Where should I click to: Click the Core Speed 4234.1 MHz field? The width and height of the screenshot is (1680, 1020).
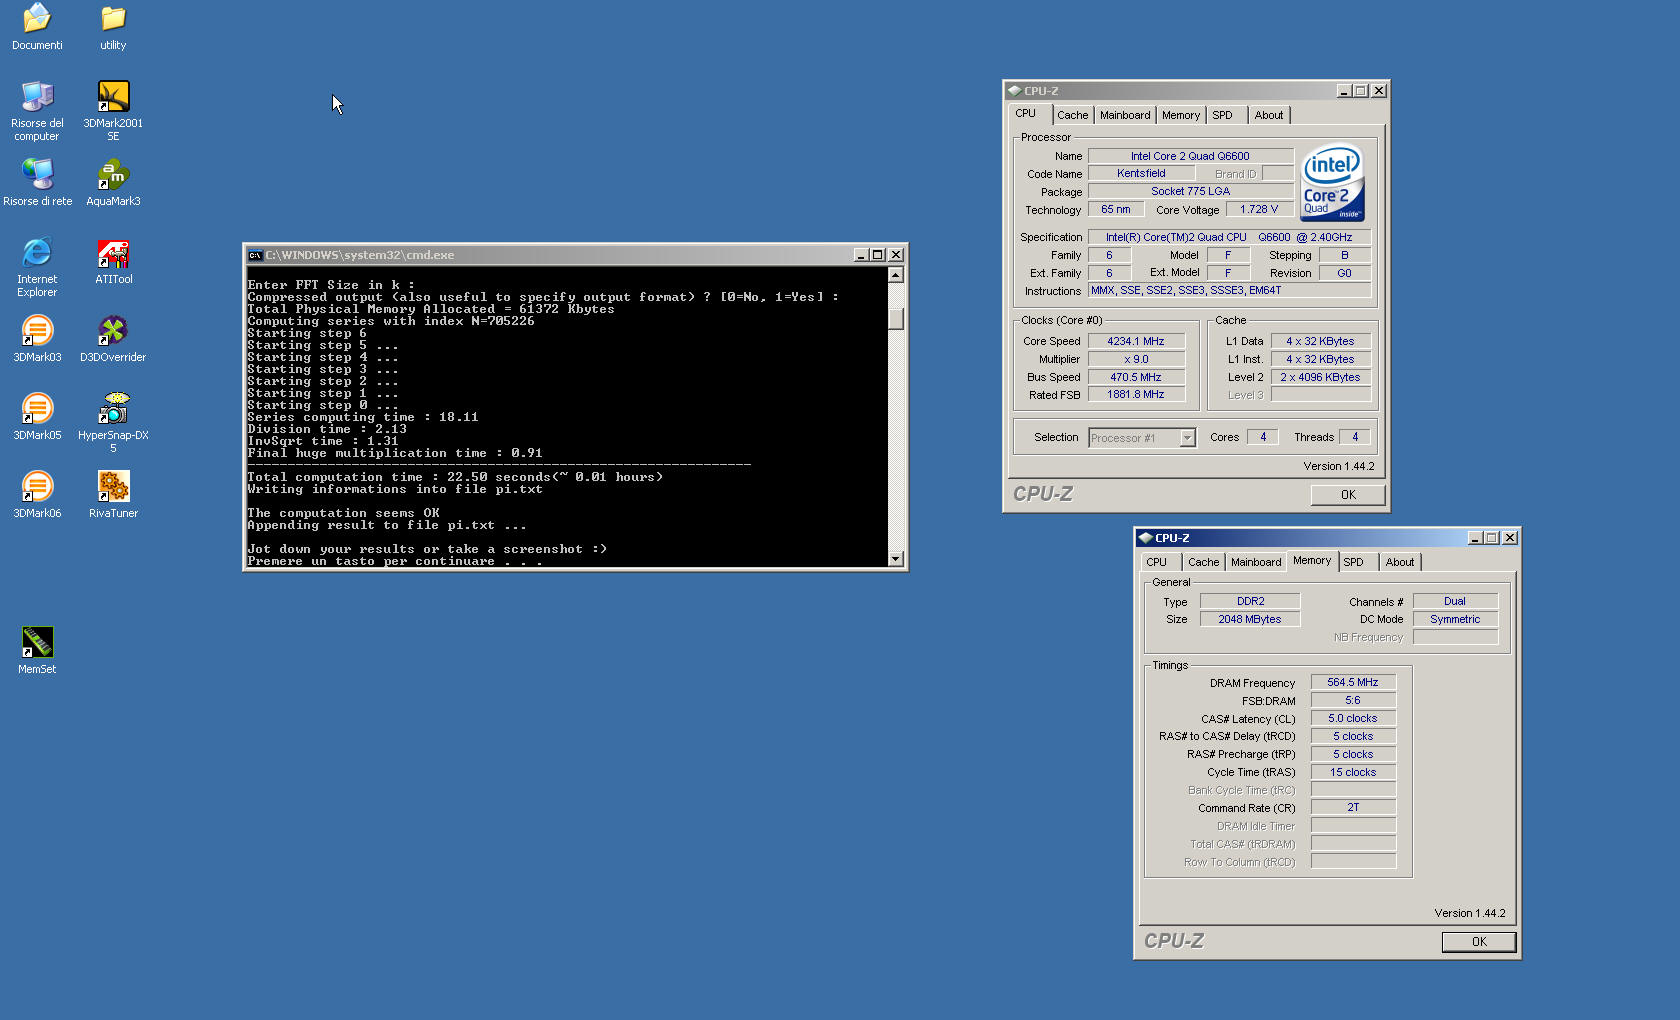(x=1136, y=341)
